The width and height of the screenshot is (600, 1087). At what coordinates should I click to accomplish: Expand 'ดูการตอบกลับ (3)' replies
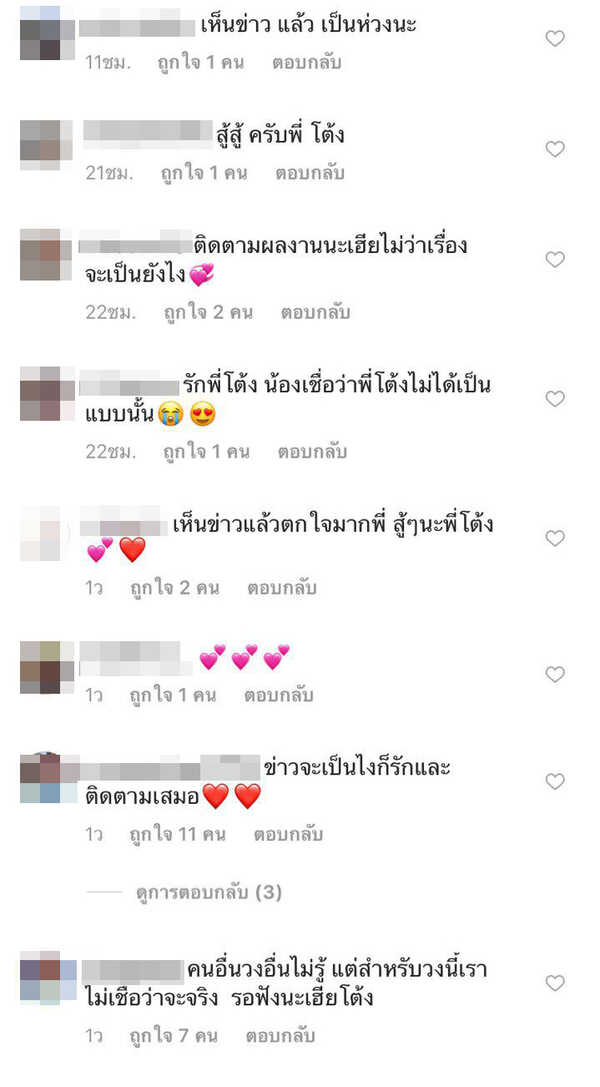coord(209,892)
